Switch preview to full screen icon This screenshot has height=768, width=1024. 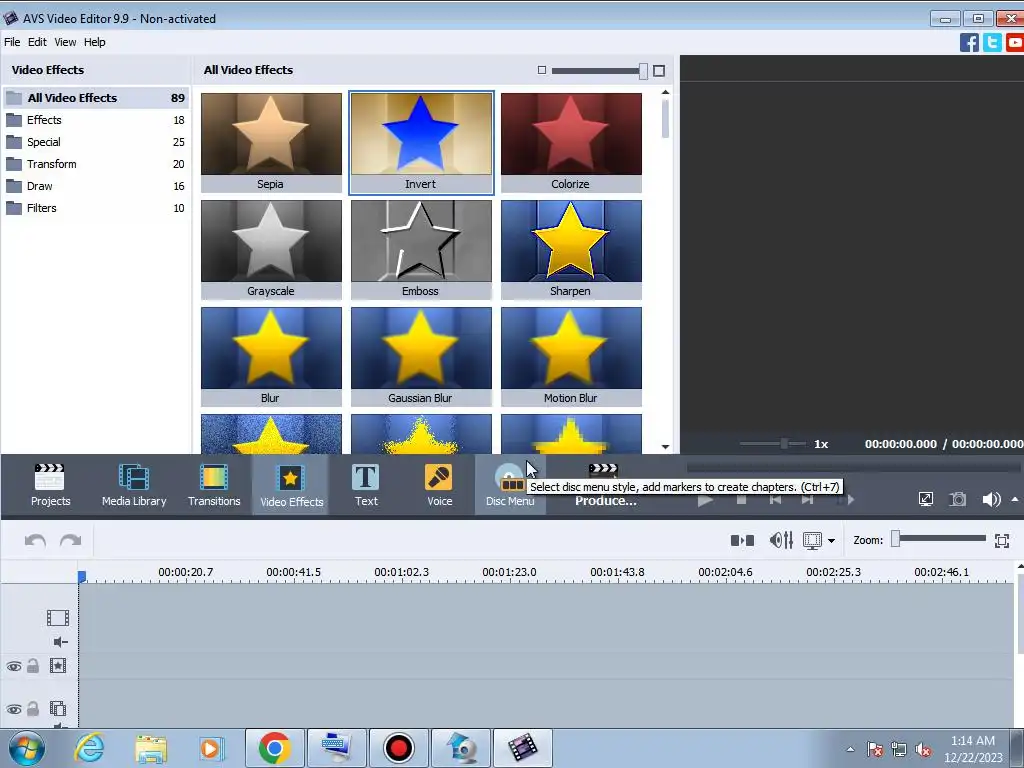(926, 500)
